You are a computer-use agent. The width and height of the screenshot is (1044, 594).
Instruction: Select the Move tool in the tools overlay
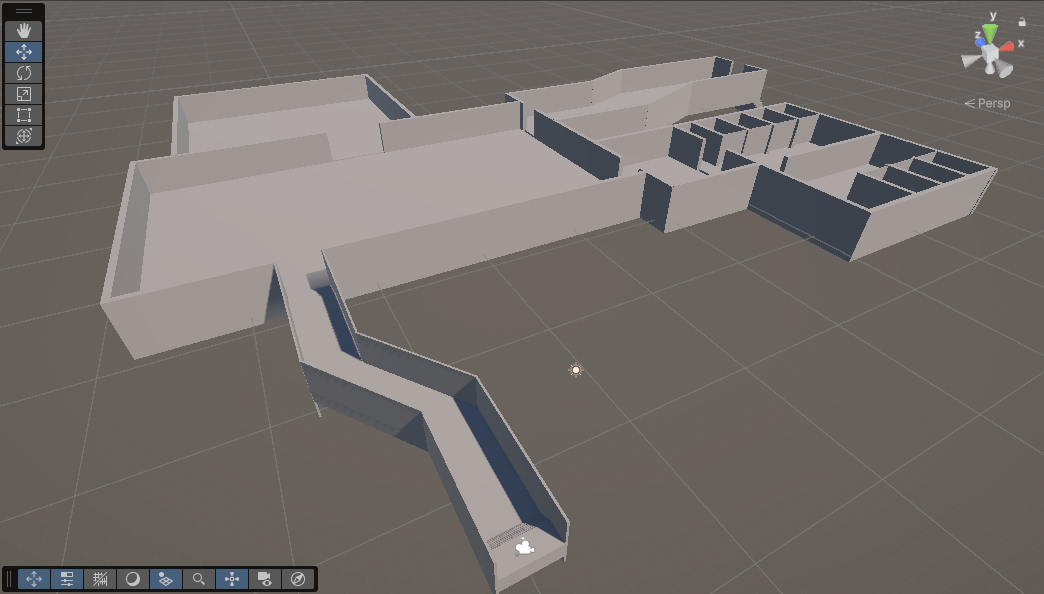pyautogui.click(x=24, y=52)
